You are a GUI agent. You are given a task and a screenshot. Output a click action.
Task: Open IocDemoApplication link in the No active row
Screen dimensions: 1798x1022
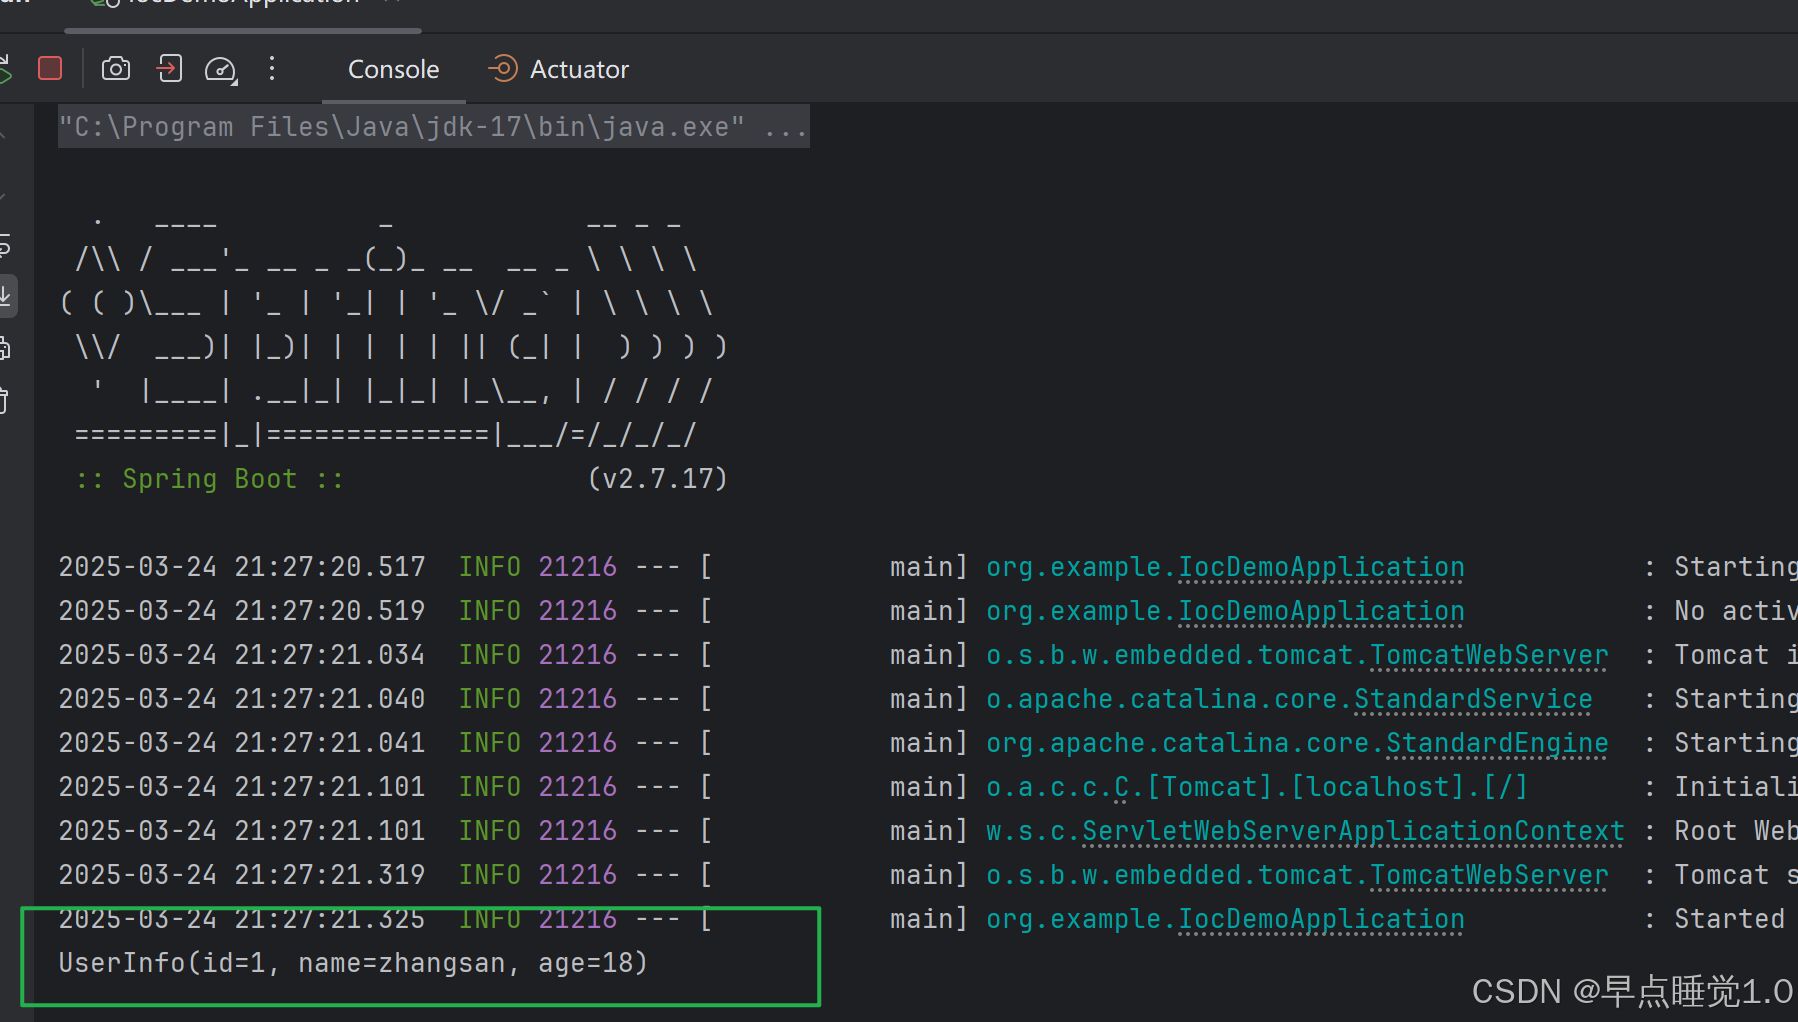pos(1321,611)
